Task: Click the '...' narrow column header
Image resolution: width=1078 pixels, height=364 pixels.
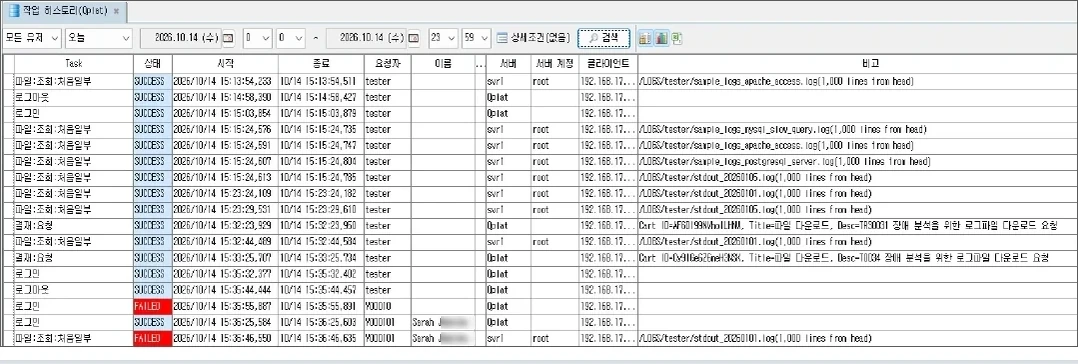Action: pyautogui.click(x=480, y=64)
